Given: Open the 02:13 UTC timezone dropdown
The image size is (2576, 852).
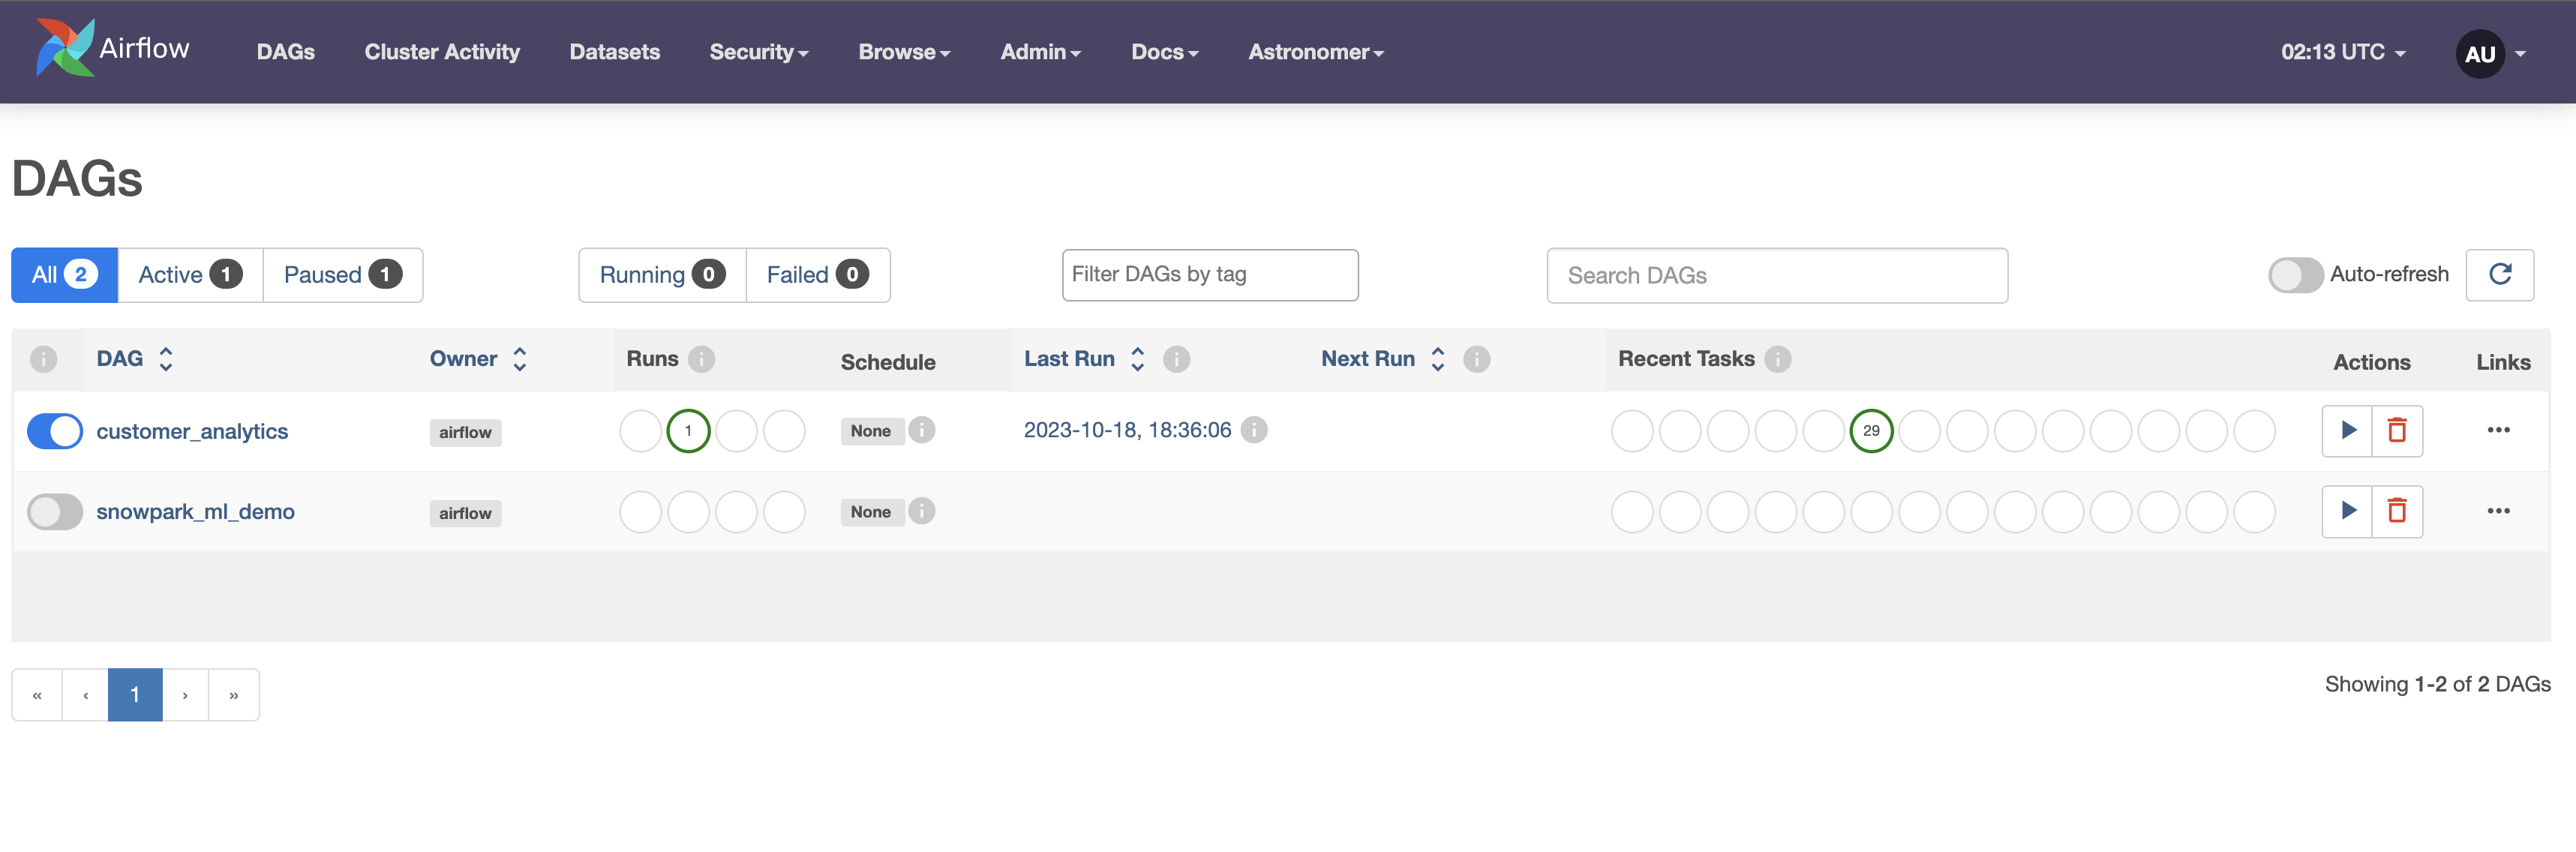Looking at the screenshot, I should [x=2342, y=52].
